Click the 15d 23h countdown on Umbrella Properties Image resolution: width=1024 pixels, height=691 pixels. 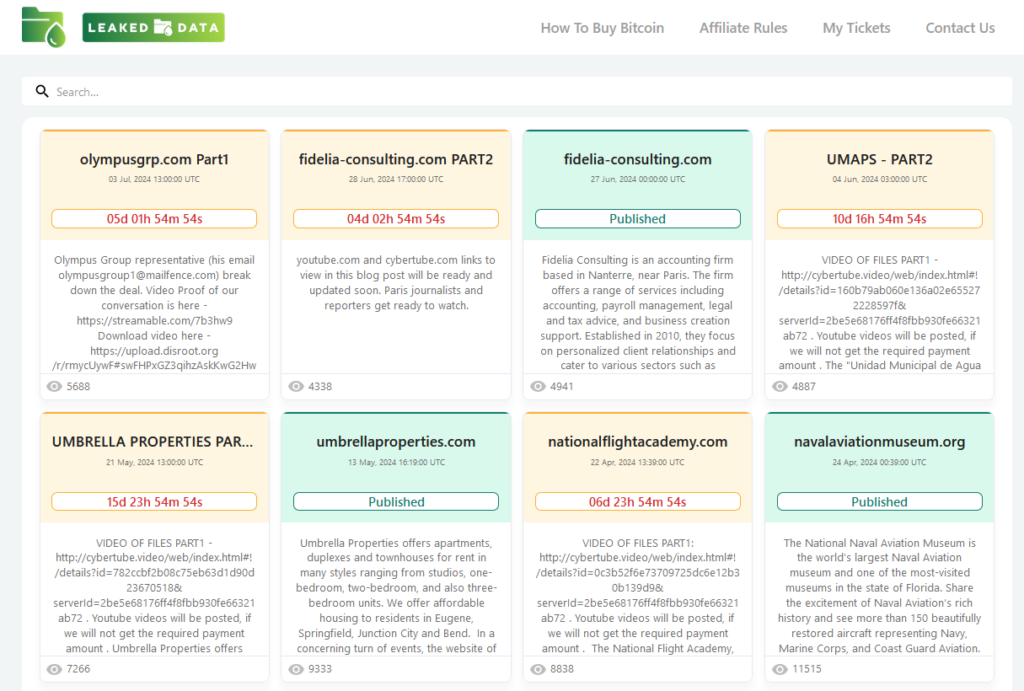click(x=154, y=502)
